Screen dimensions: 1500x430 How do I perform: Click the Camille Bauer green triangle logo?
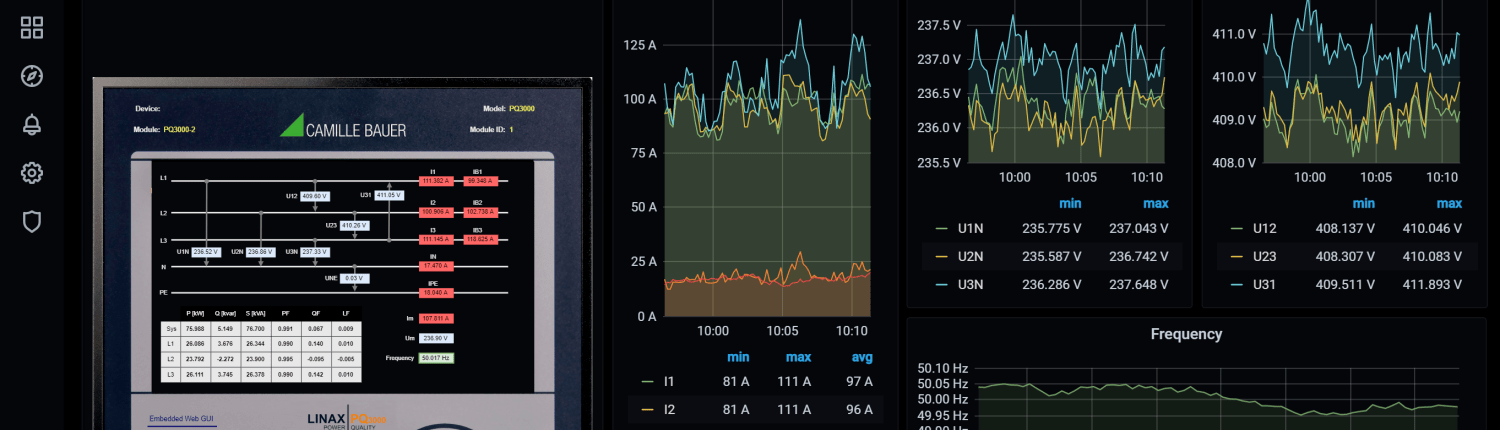(x=292, y=125)
